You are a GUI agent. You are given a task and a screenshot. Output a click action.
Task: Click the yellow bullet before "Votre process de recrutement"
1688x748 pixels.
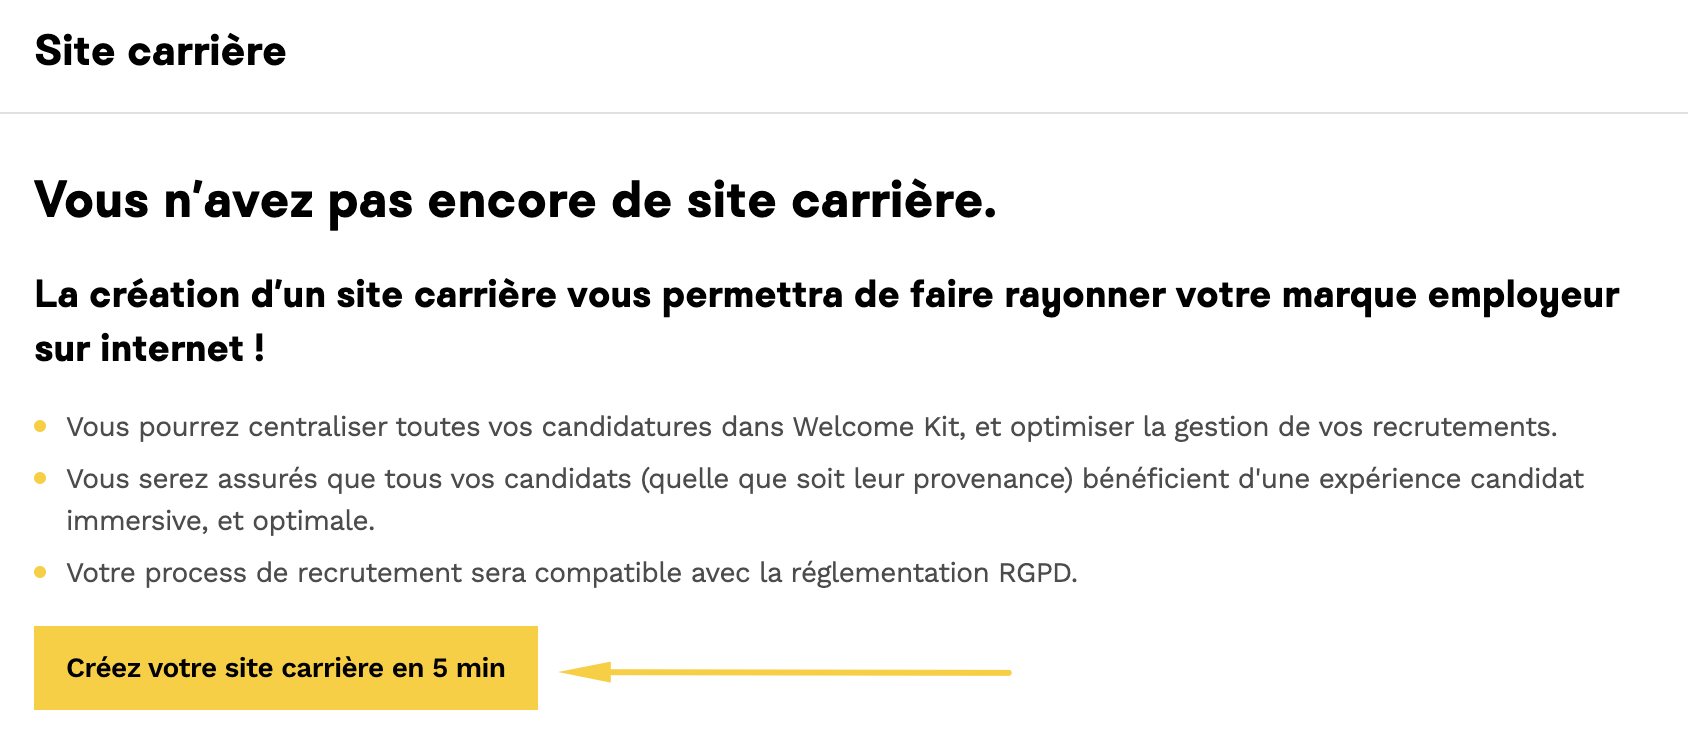click(40, 572)
